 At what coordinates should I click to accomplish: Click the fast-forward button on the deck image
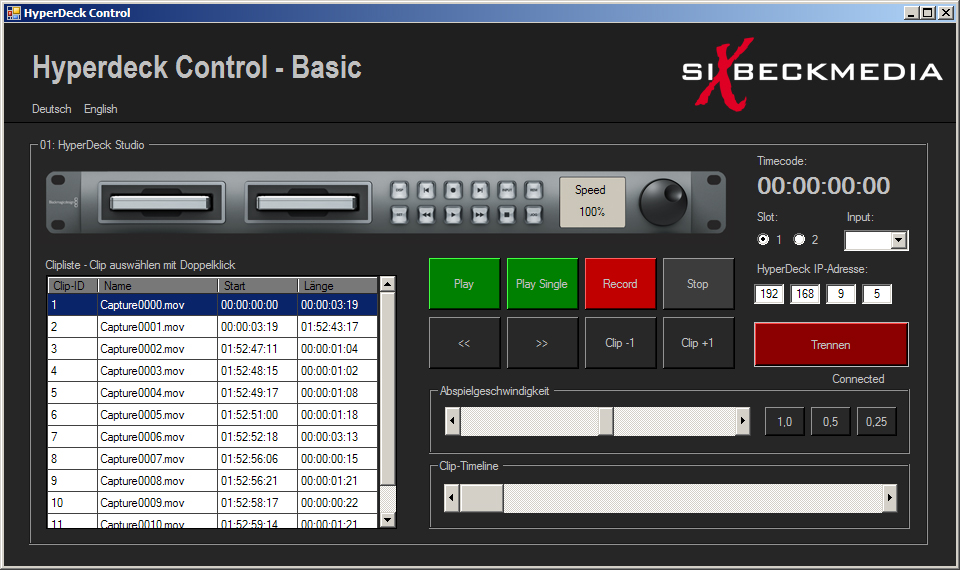coord(480,215)
